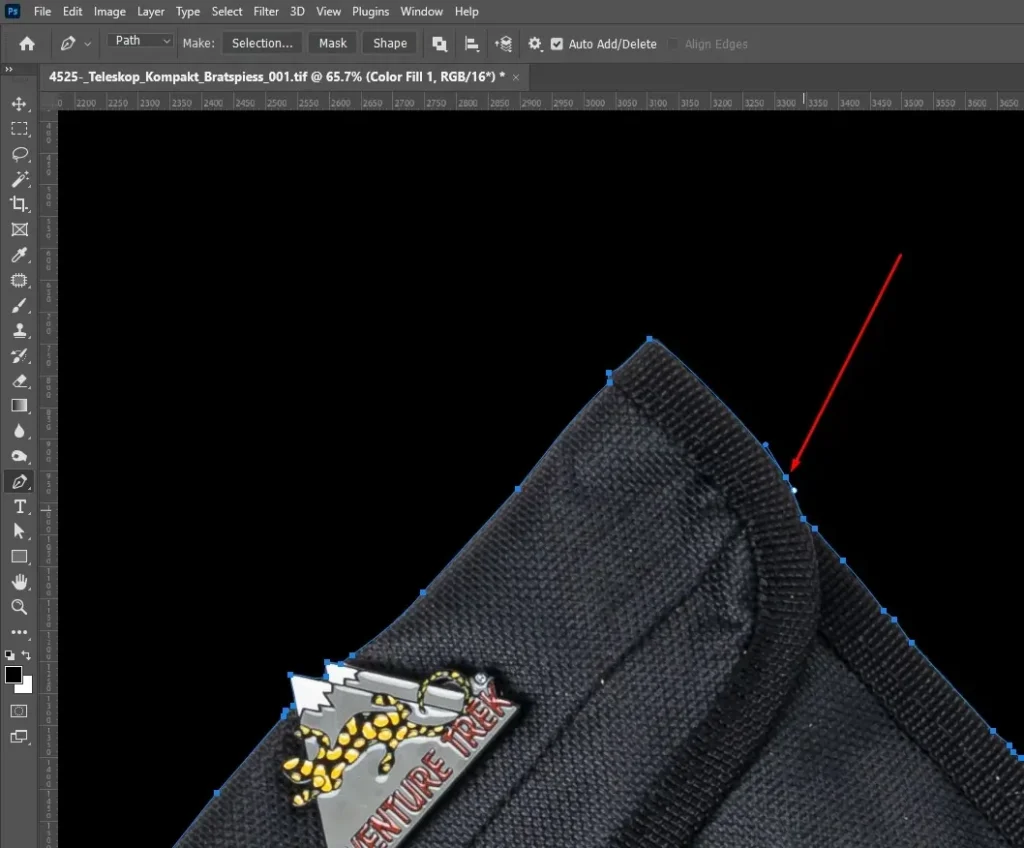Screen dimensions: 1024x848
Task: Select the Hand tool
Action: pyautogui.click(x=18, y=582)
